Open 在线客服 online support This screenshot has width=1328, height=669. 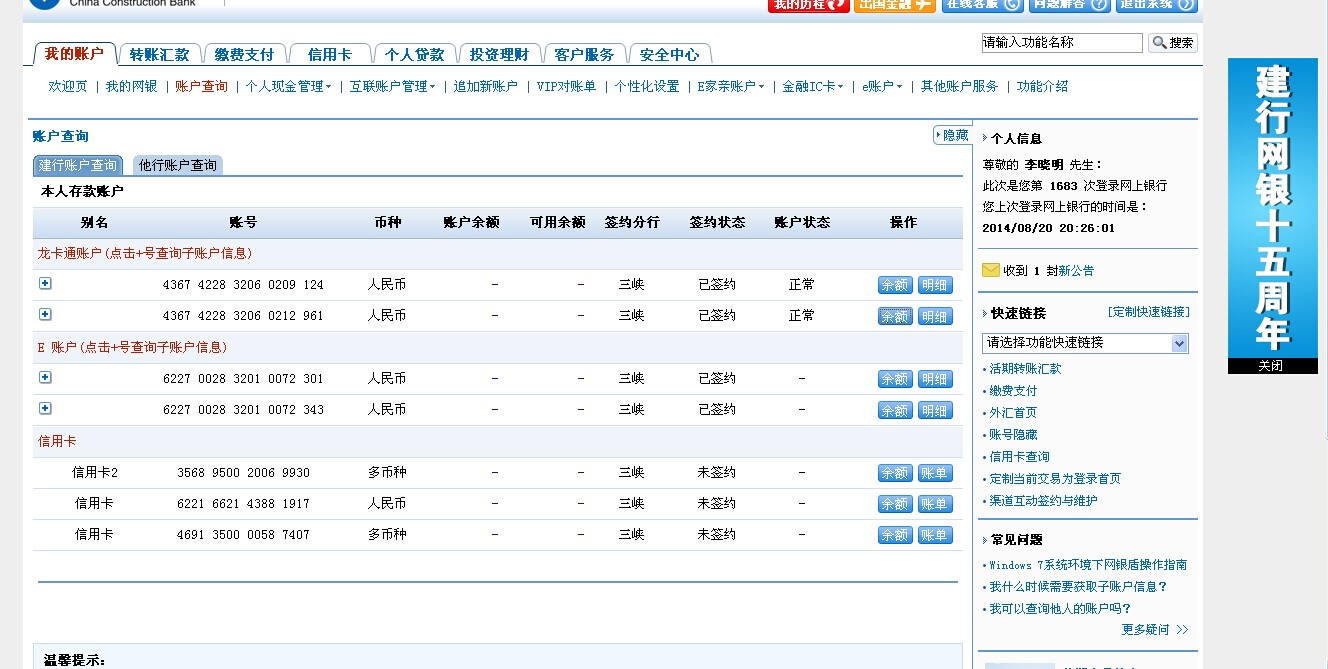point(982,4)
